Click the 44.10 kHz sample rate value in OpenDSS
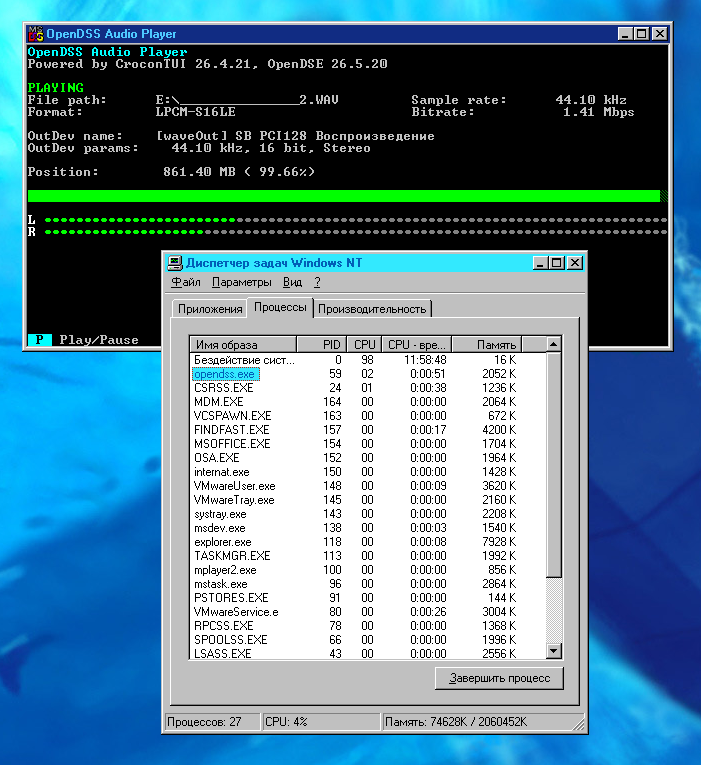701x765 pixels. click(591, 100)
